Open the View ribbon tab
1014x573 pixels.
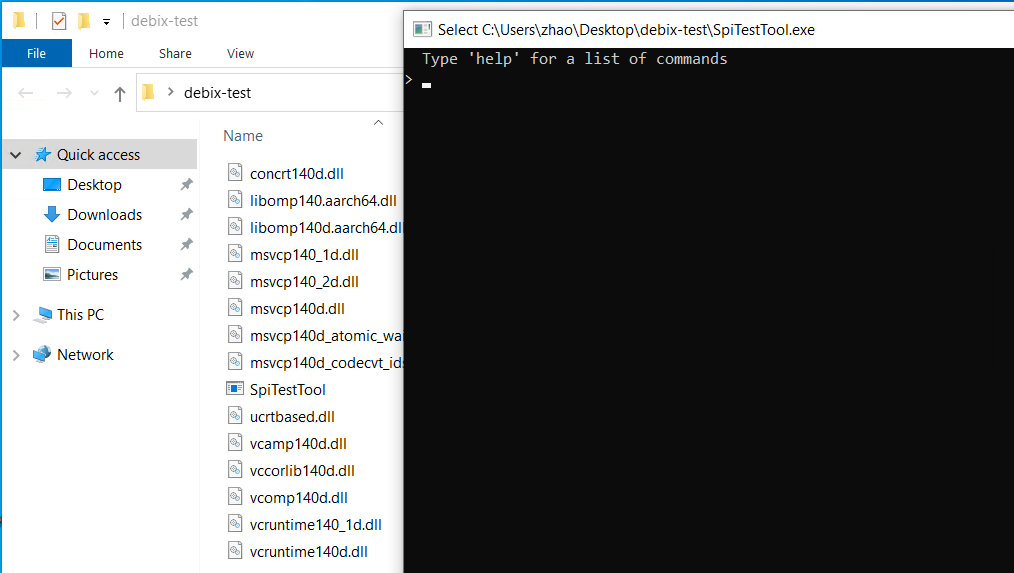point(240,53)
